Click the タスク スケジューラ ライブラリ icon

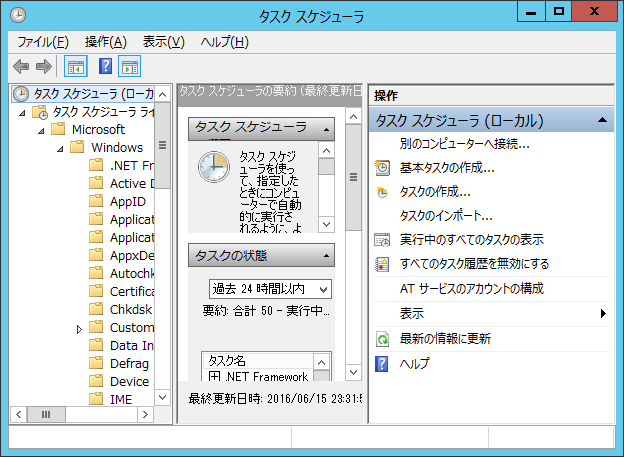40,112
